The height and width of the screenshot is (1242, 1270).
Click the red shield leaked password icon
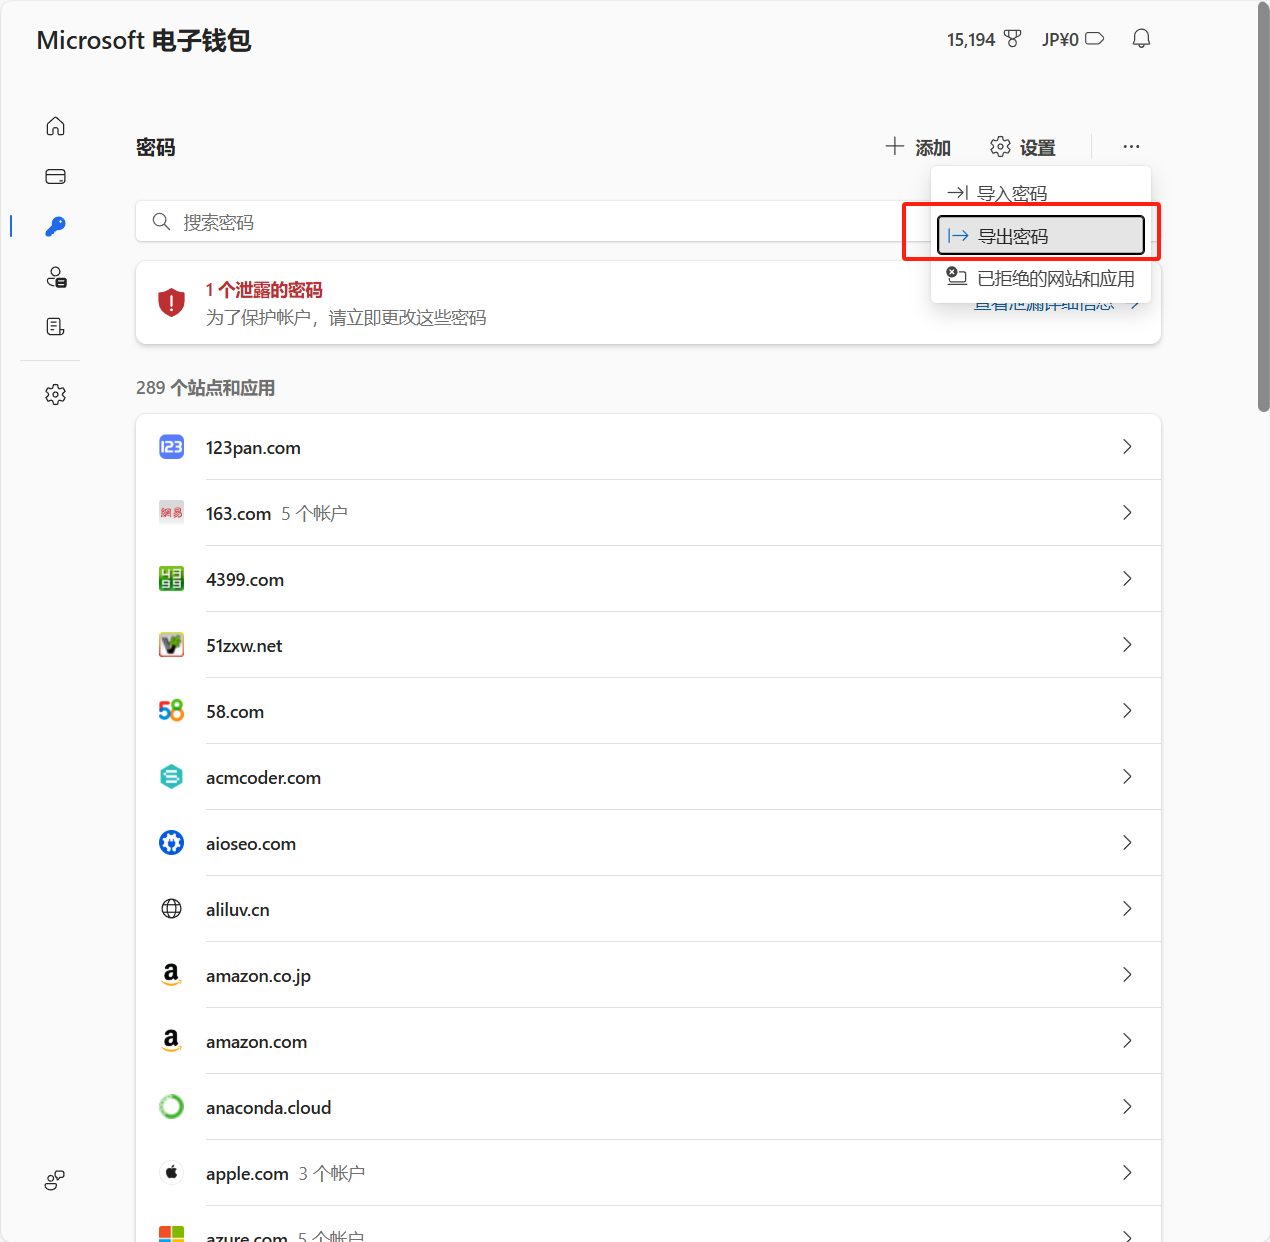[x=172, y=302]
